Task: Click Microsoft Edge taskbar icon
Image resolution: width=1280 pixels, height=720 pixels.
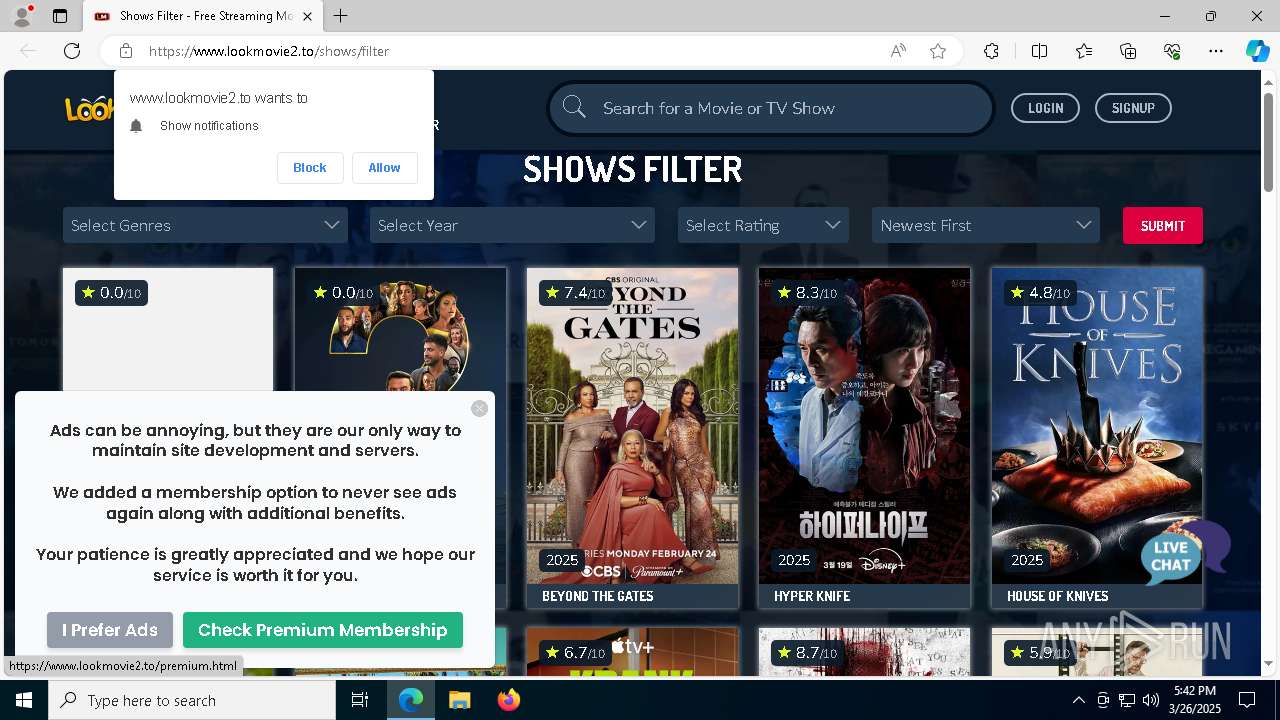Action: pos(411,700)
